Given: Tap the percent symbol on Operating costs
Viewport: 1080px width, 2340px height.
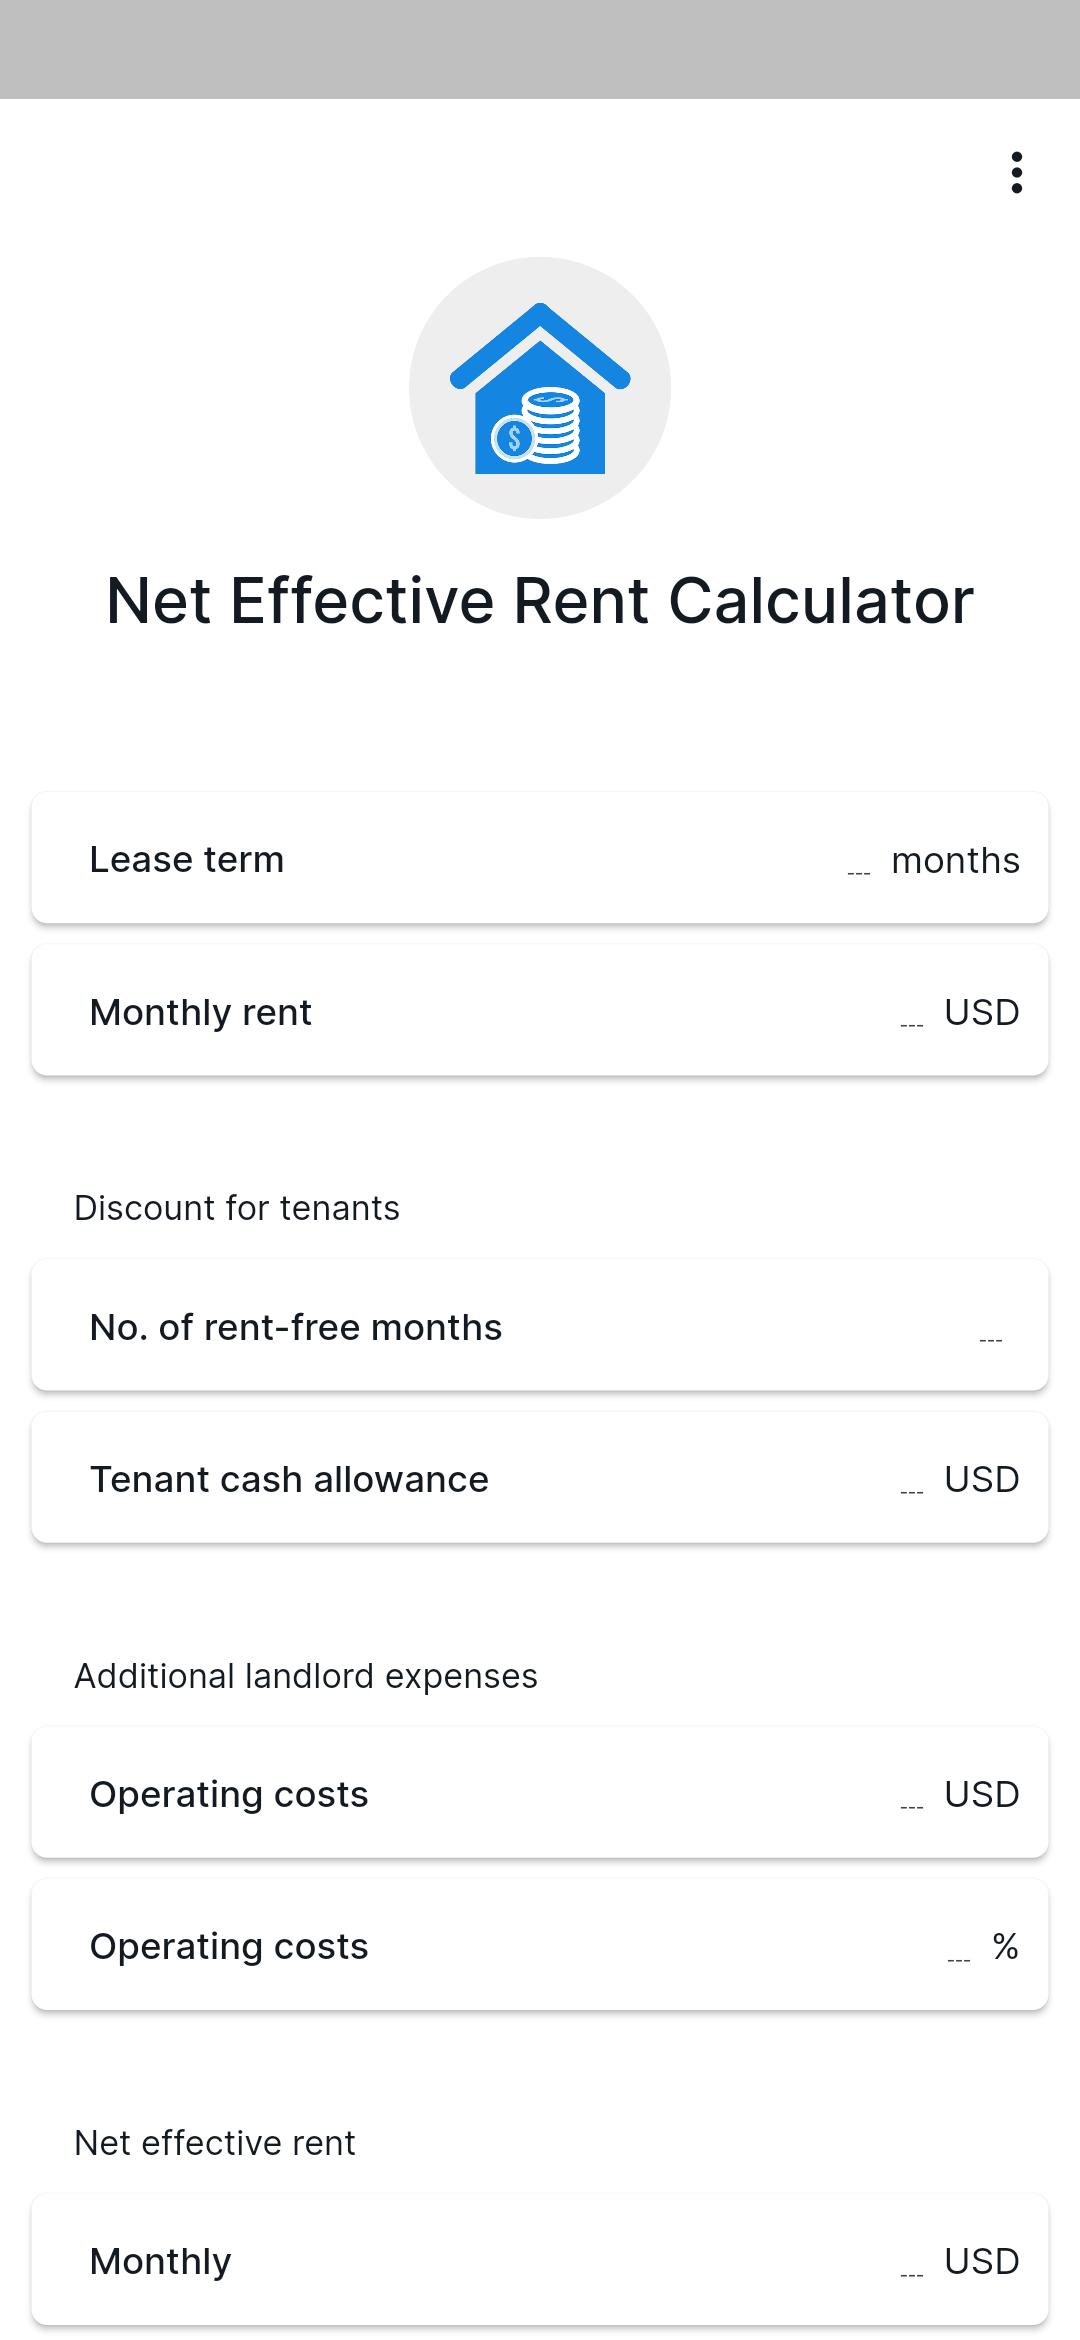Looking at the screenshot, I should pyautogui.click(x=1005, y=1946).
